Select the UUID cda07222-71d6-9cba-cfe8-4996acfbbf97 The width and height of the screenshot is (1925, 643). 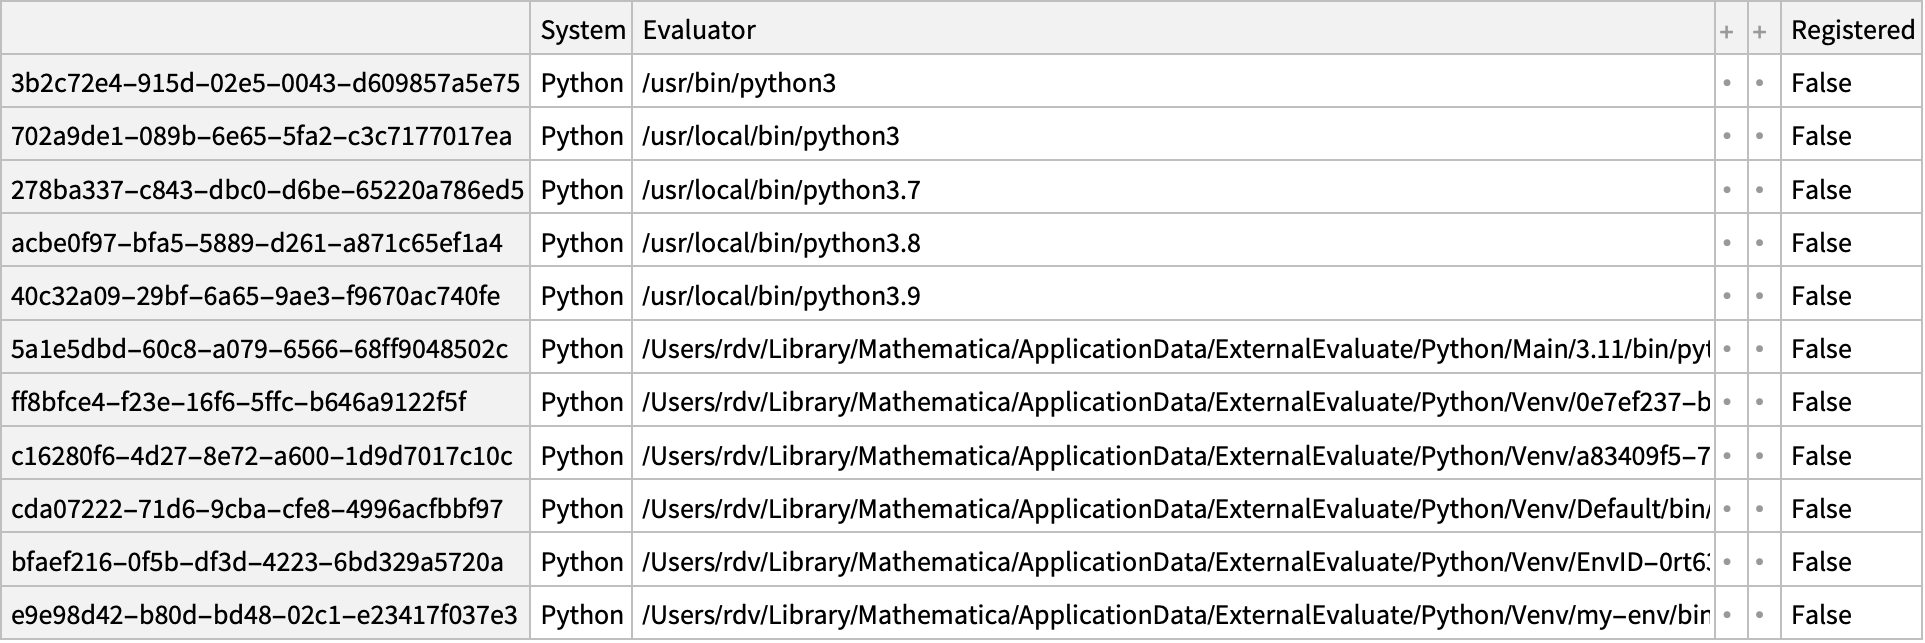click(x=257, y=509)
